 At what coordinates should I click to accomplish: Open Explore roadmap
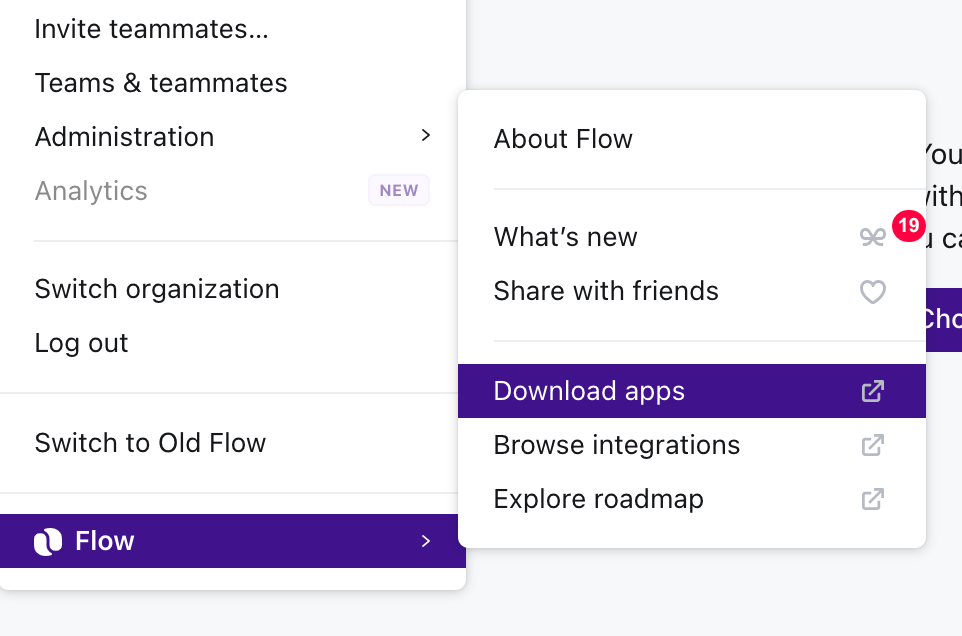[691, 499]
